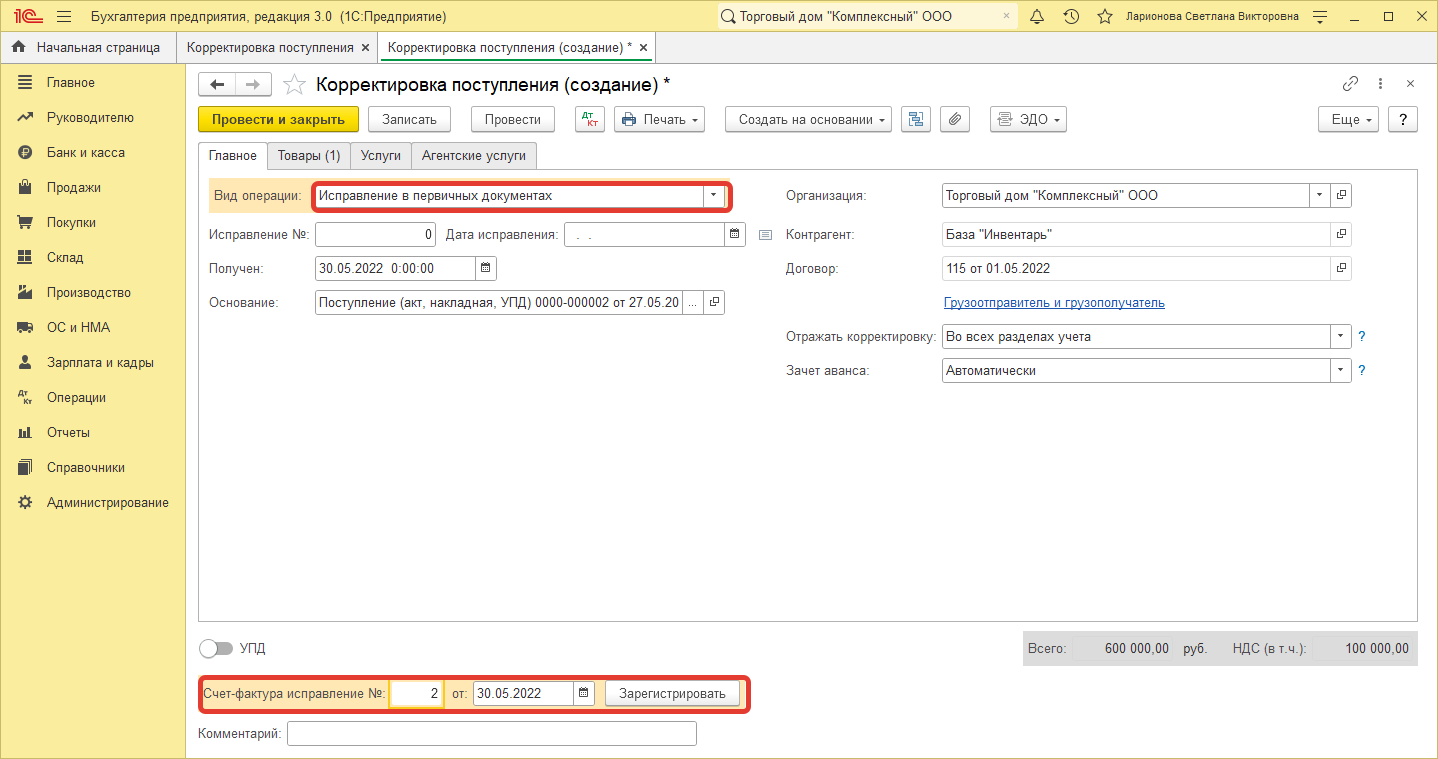
Task: Open Операции section in sidebar
Action: [76, 398]
